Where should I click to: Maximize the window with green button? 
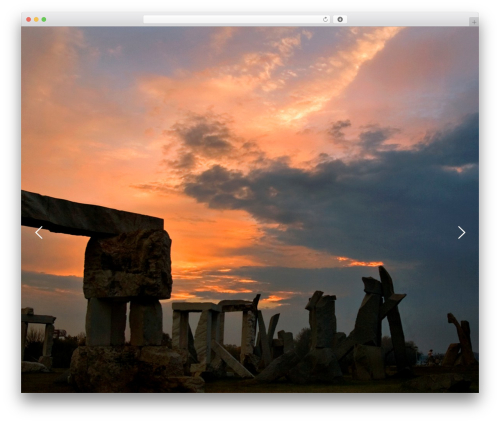coord(44,20)
